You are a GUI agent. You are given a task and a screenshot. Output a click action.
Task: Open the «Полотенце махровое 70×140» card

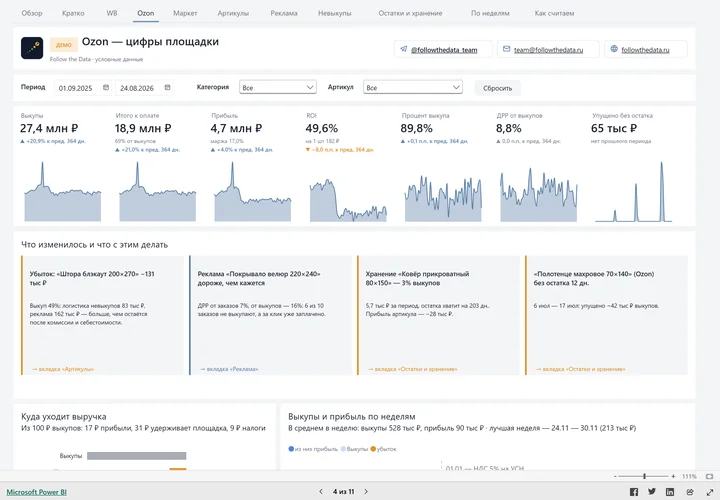click(x=607, y=315)
